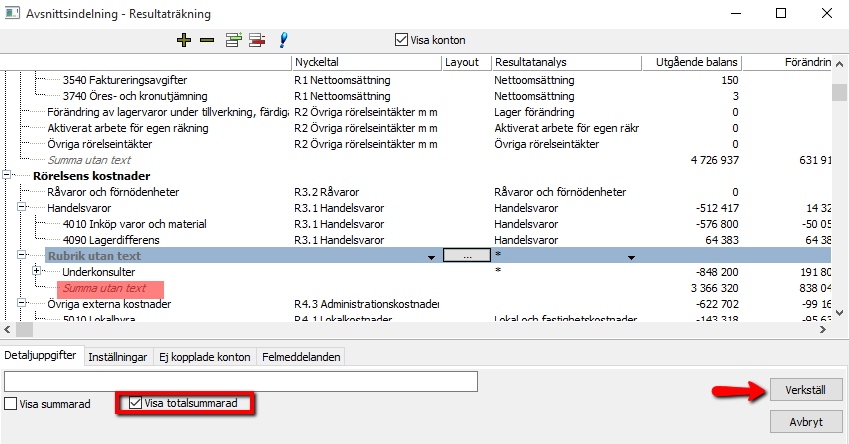The image size is (849, 444).
Task: Click R4.3 Administrationskostnader cell
Action: (x=367, y=304)
